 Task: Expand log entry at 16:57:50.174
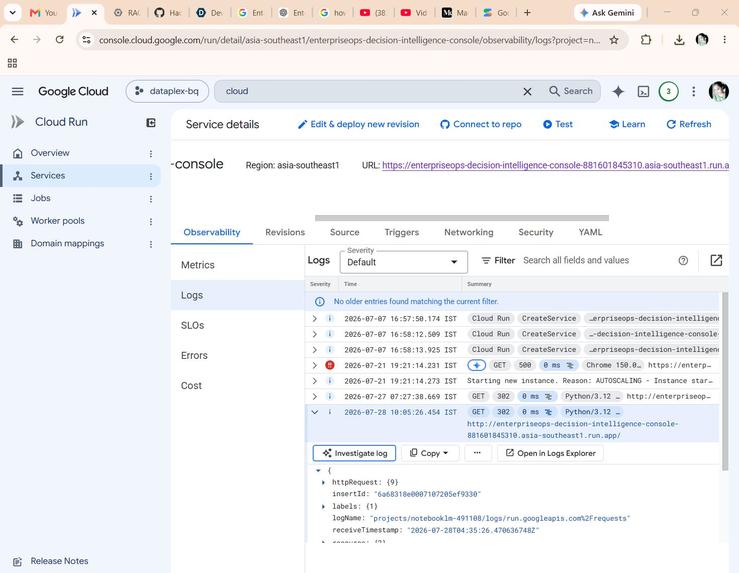(x=314, y=319)
